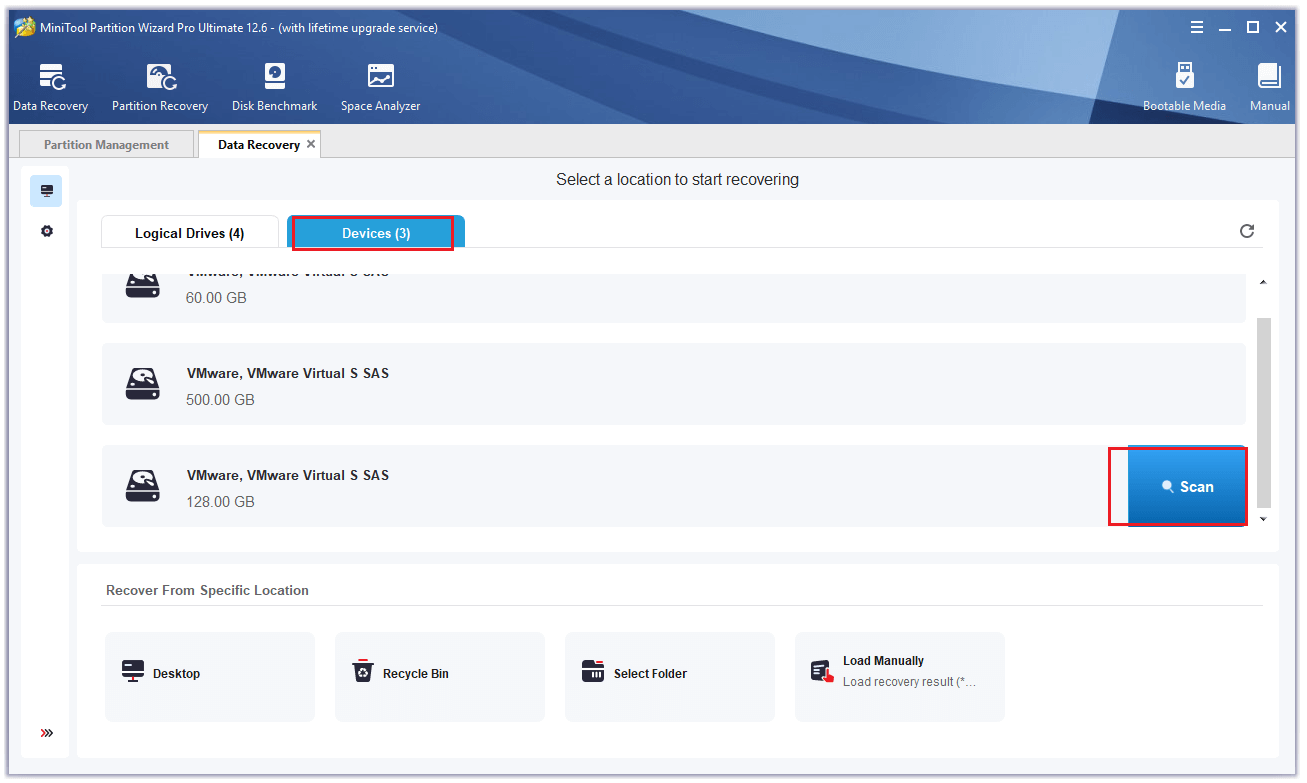Open scan settings gear in the sidebar
The image size is (1307, 783).
46,231
